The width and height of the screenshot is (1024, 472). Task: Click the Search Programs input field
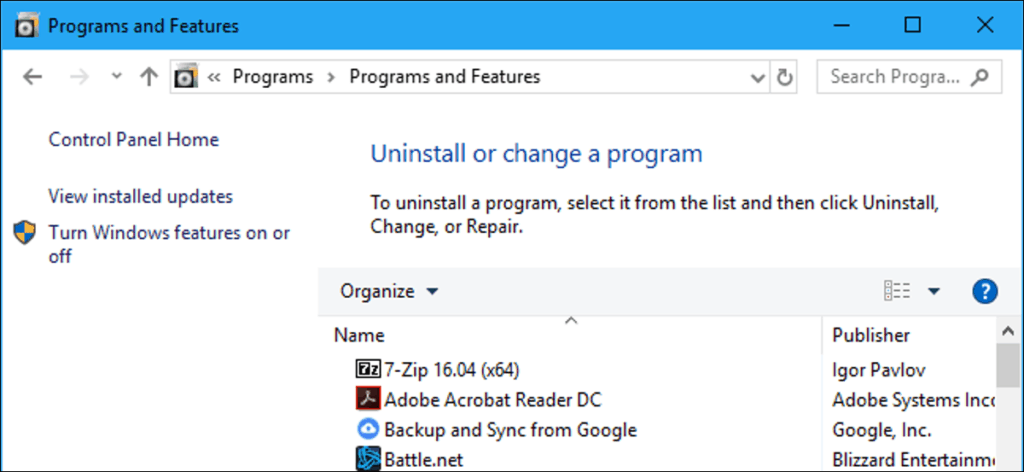point(895,77)
